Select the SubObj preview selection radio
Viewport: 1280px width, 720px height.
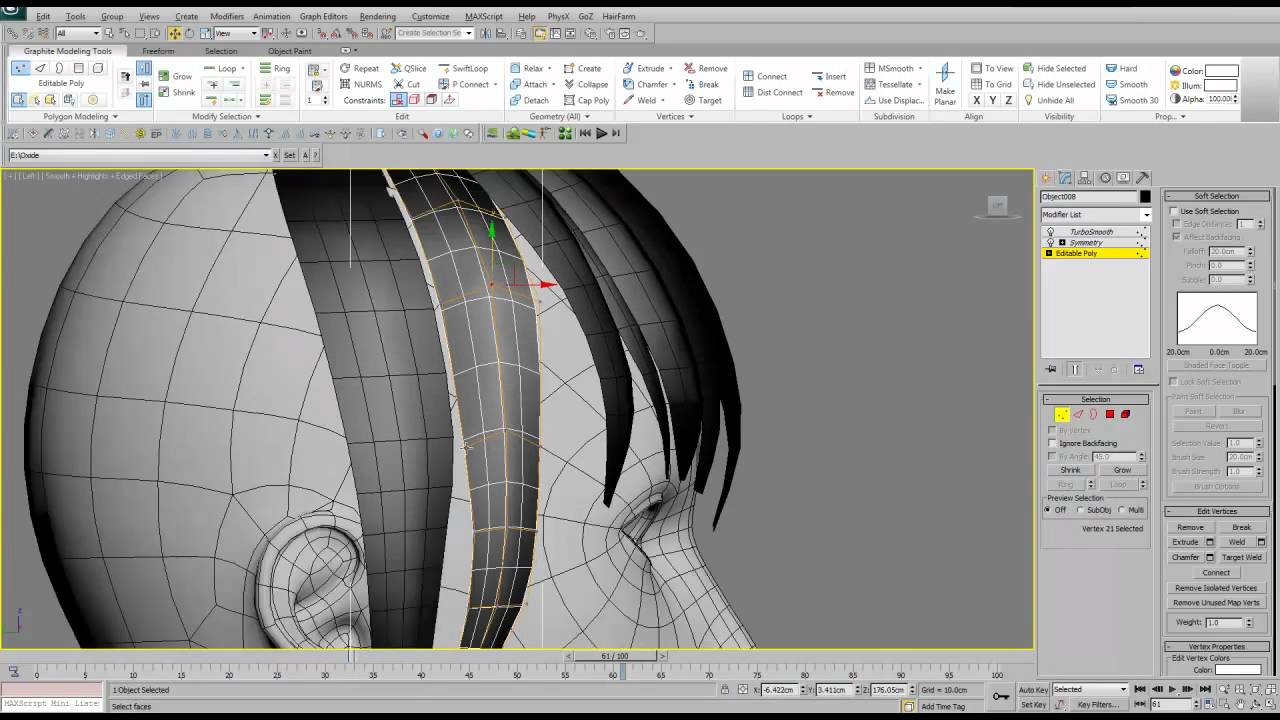tap(1081, 510)
